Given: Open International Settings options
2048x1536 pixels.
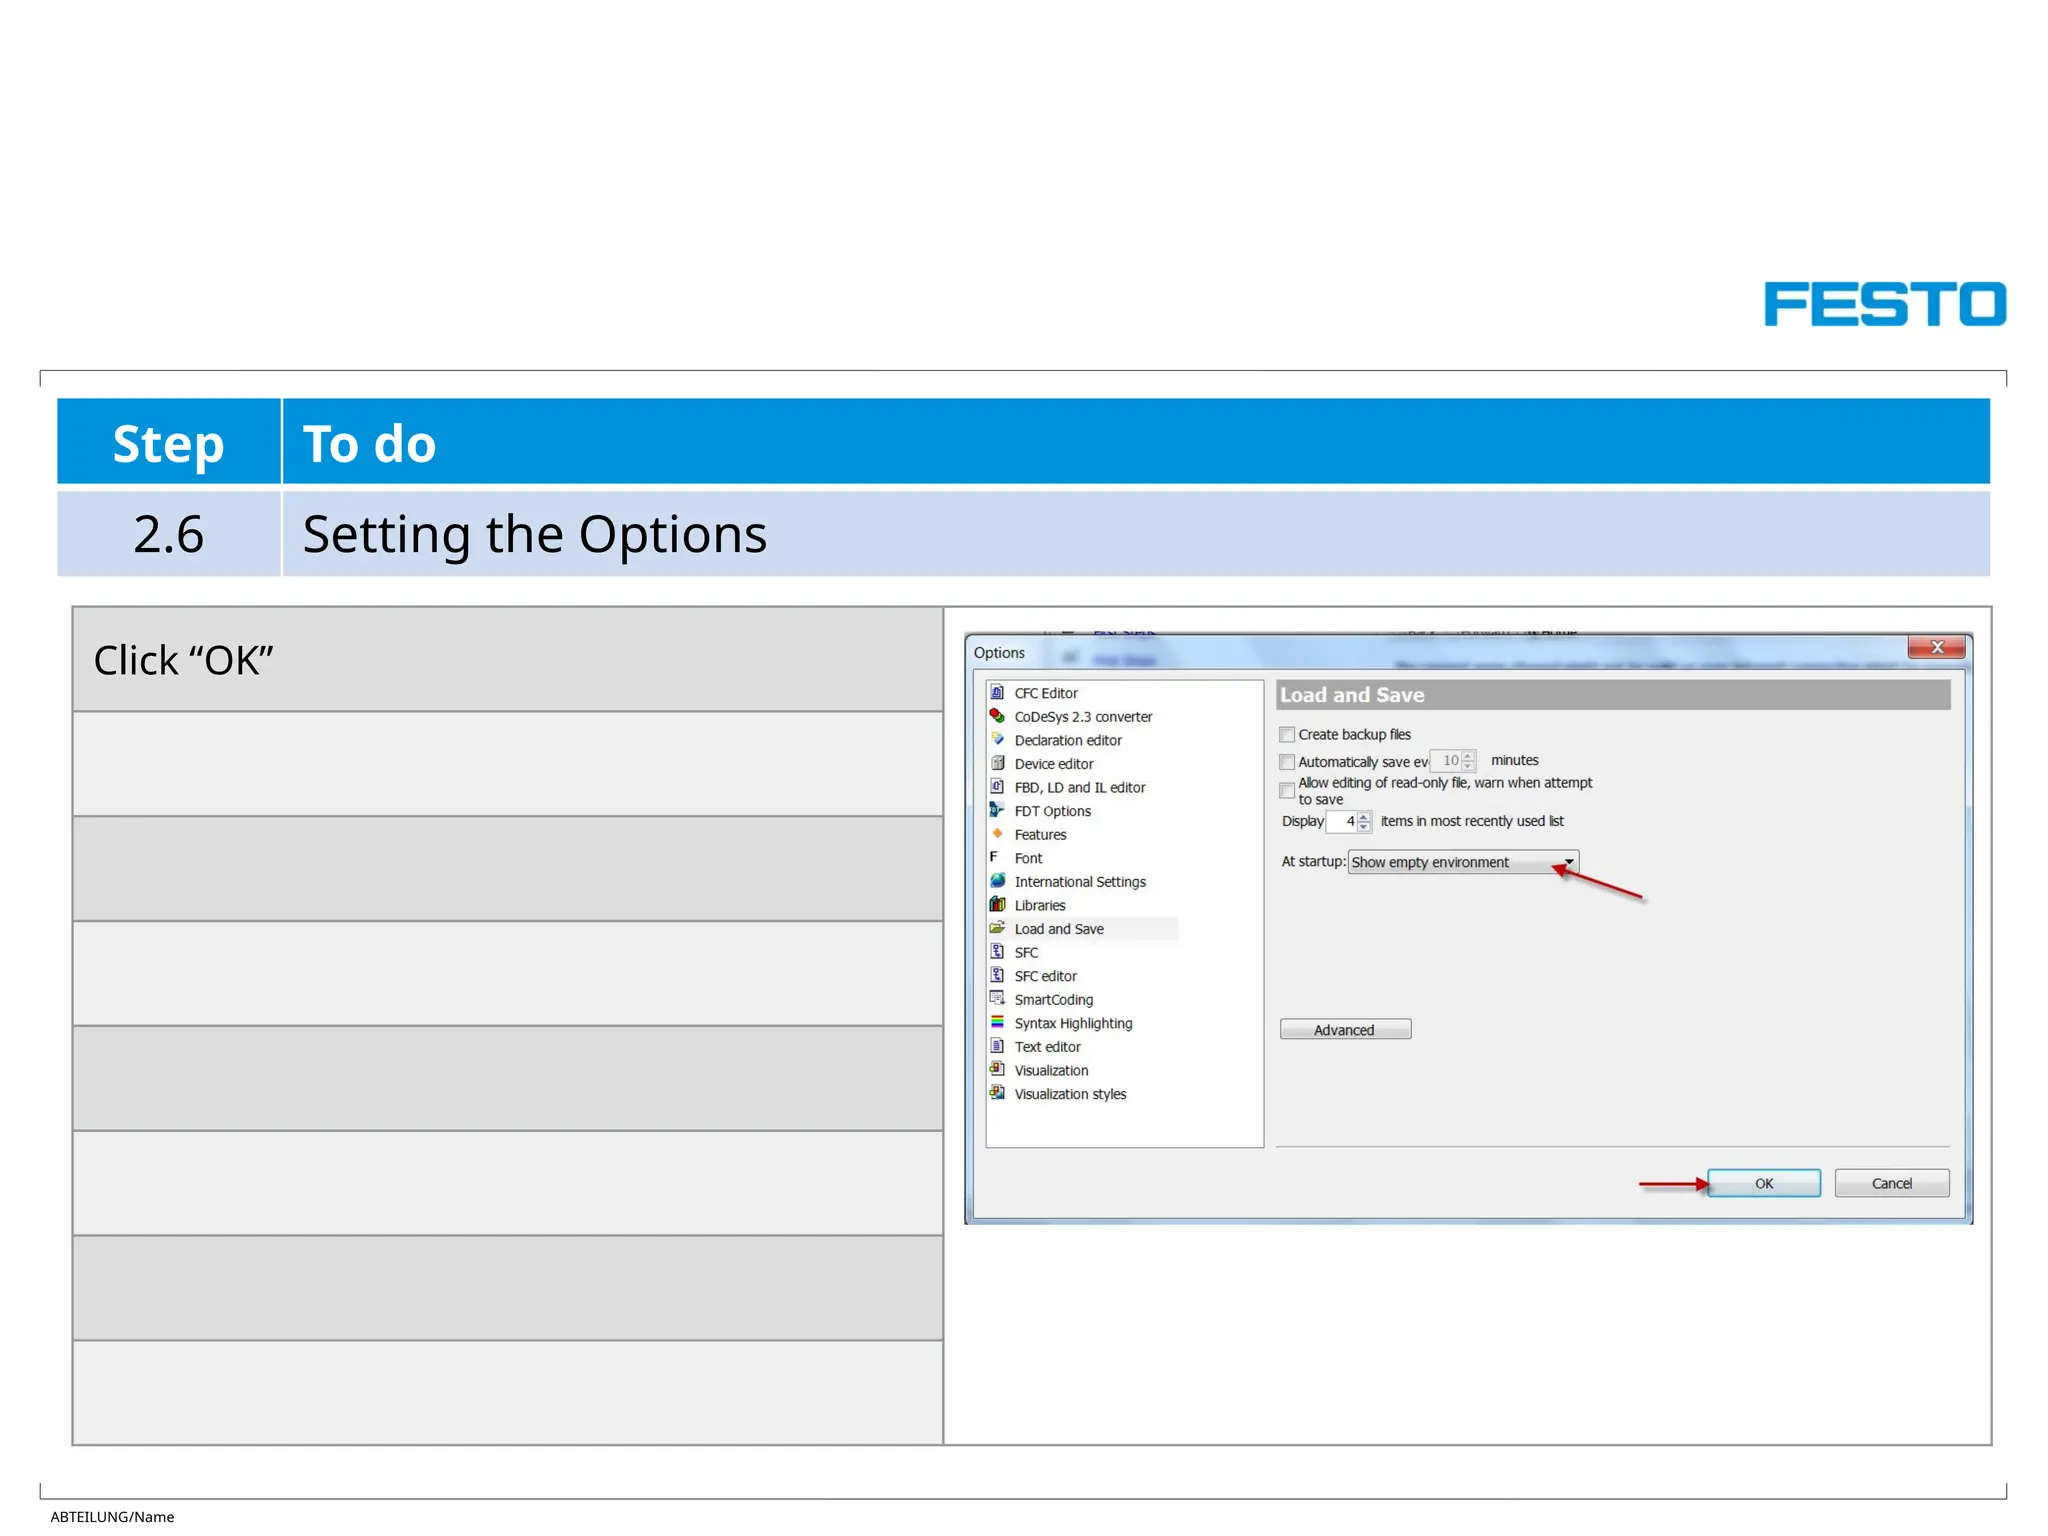Looking at the screenshot, I should click(1080, 882).
